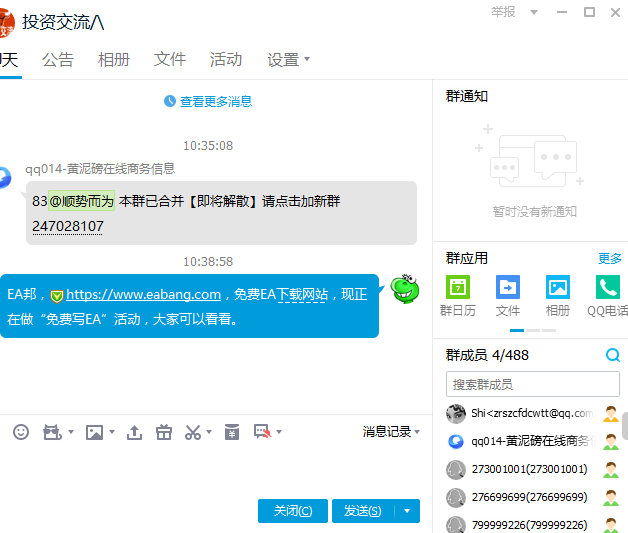628x533 pixels.
Task: Click the clock icon before 查看更多消息
Action: [170, 101]
